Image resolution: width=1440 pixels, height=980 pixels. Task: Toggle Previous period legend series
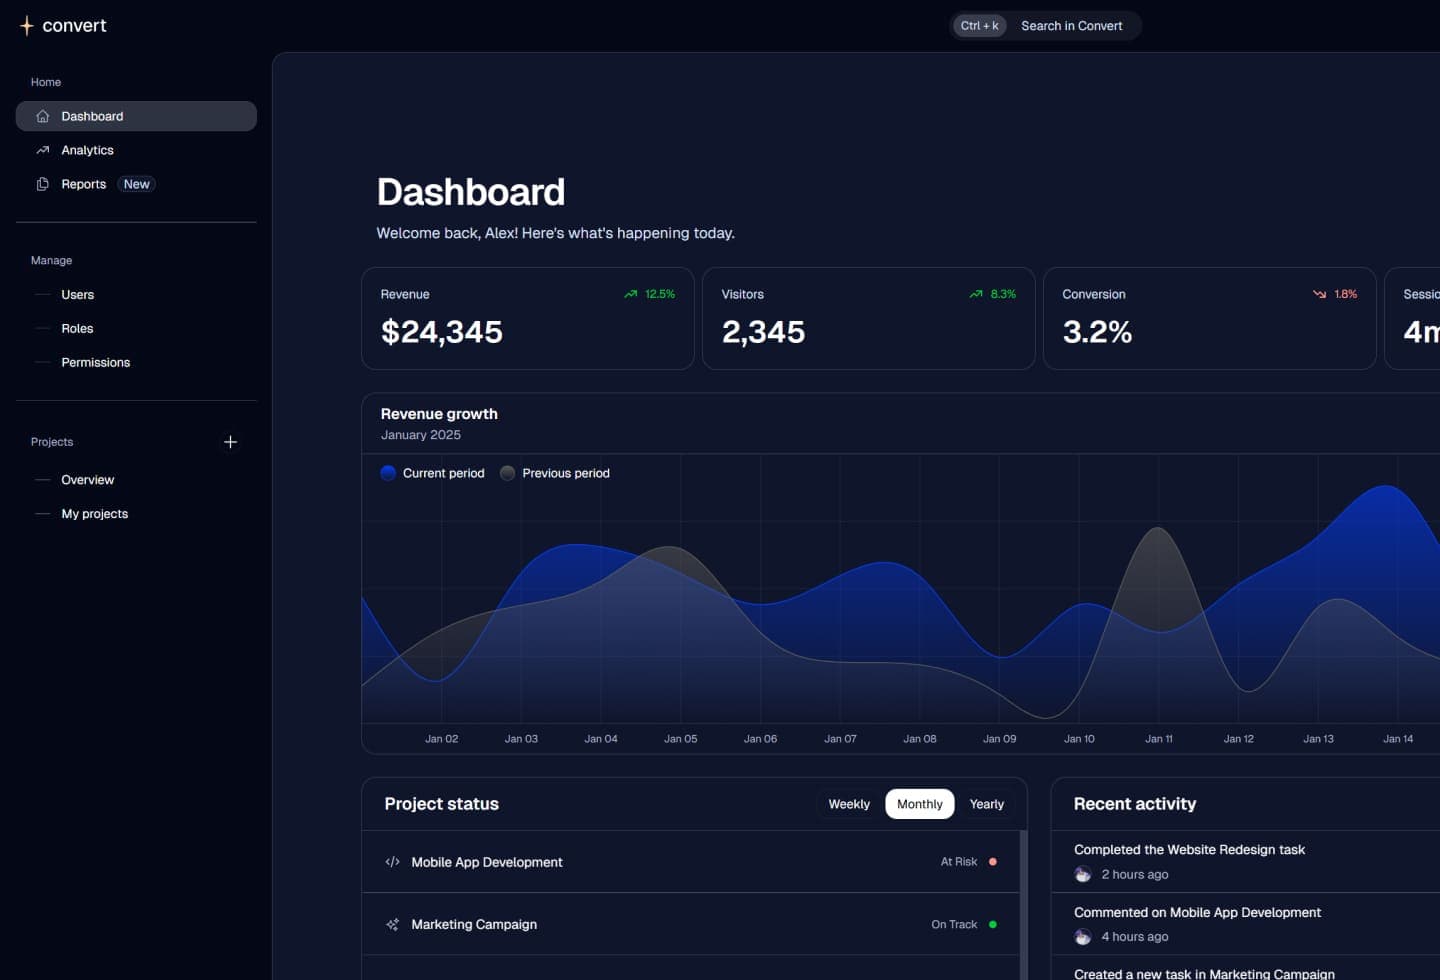tap(555, 473)
